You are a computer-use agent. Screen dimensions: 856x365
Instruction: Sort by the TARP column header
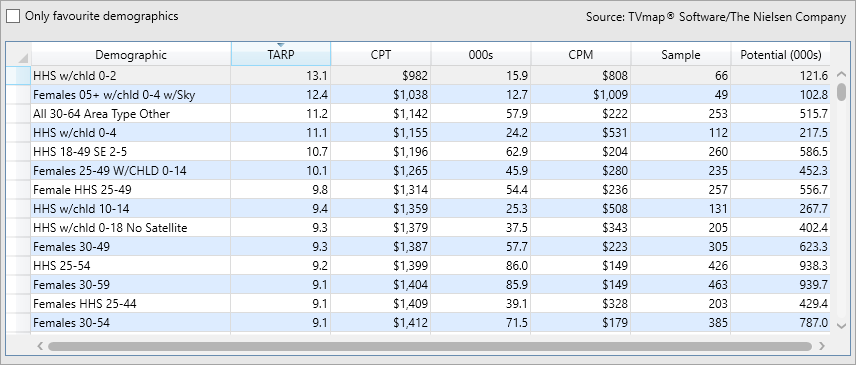pyautogui.click(x=281, y=55)
